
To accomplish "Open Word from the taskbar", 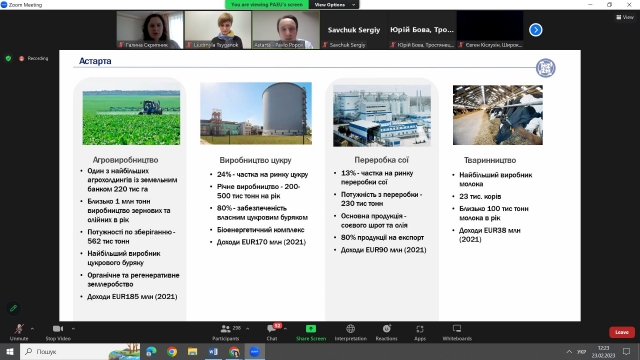I will coord(213,351).
